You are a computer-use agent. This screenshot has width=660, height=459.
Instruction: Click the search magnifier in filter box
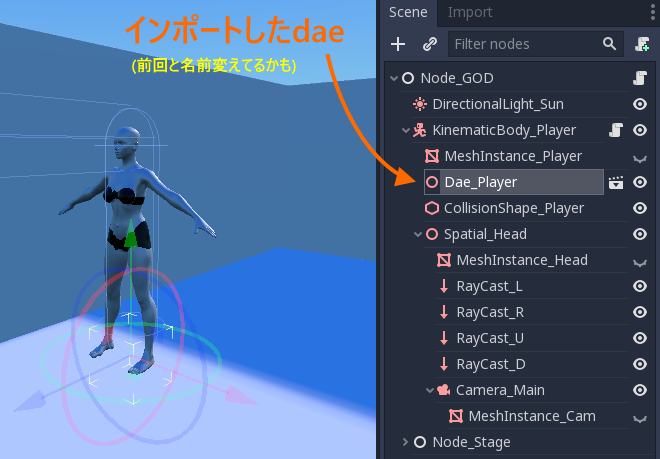[609, 43]
